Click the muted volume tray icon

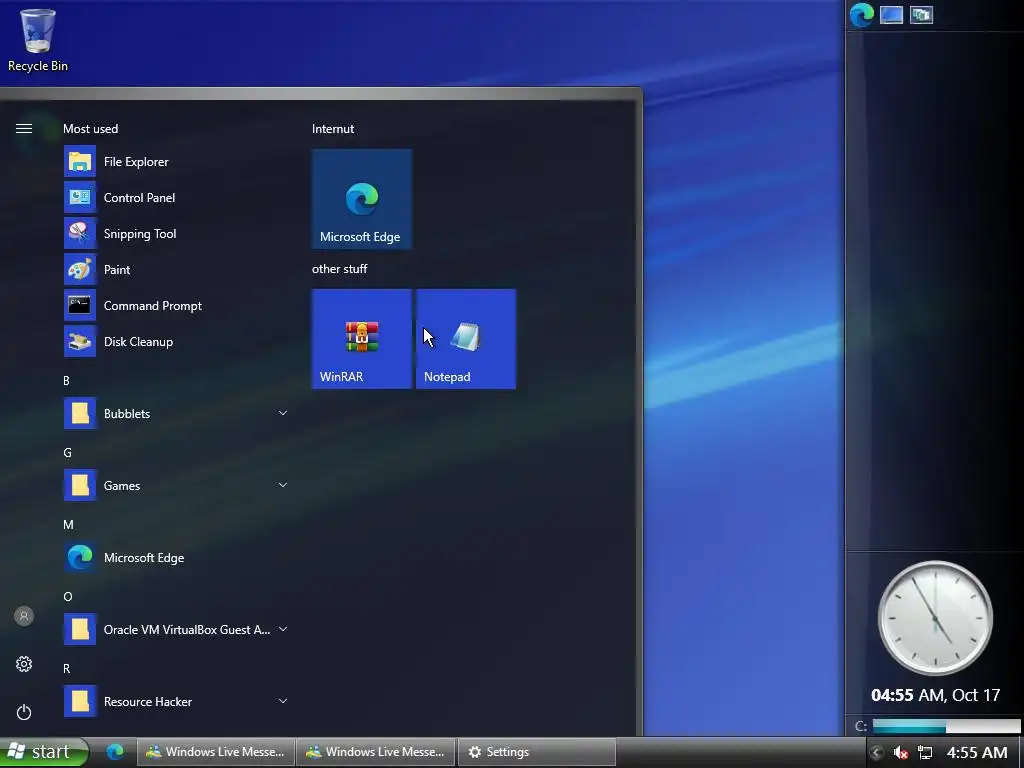tap(901, 752)
